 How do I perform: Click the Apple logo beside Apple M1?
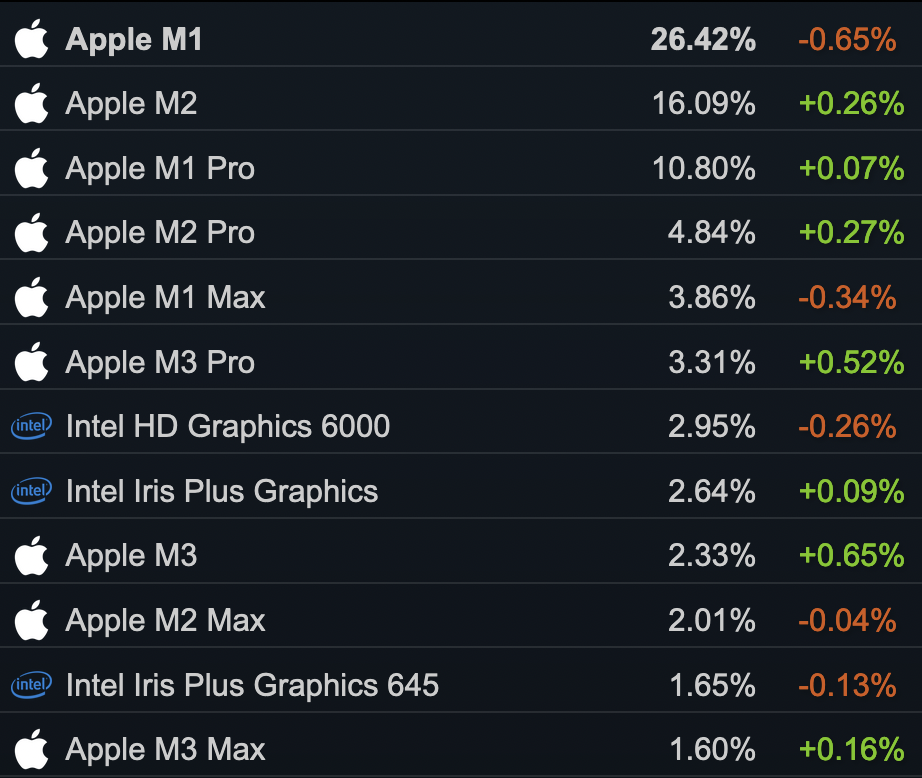(31, 39)
